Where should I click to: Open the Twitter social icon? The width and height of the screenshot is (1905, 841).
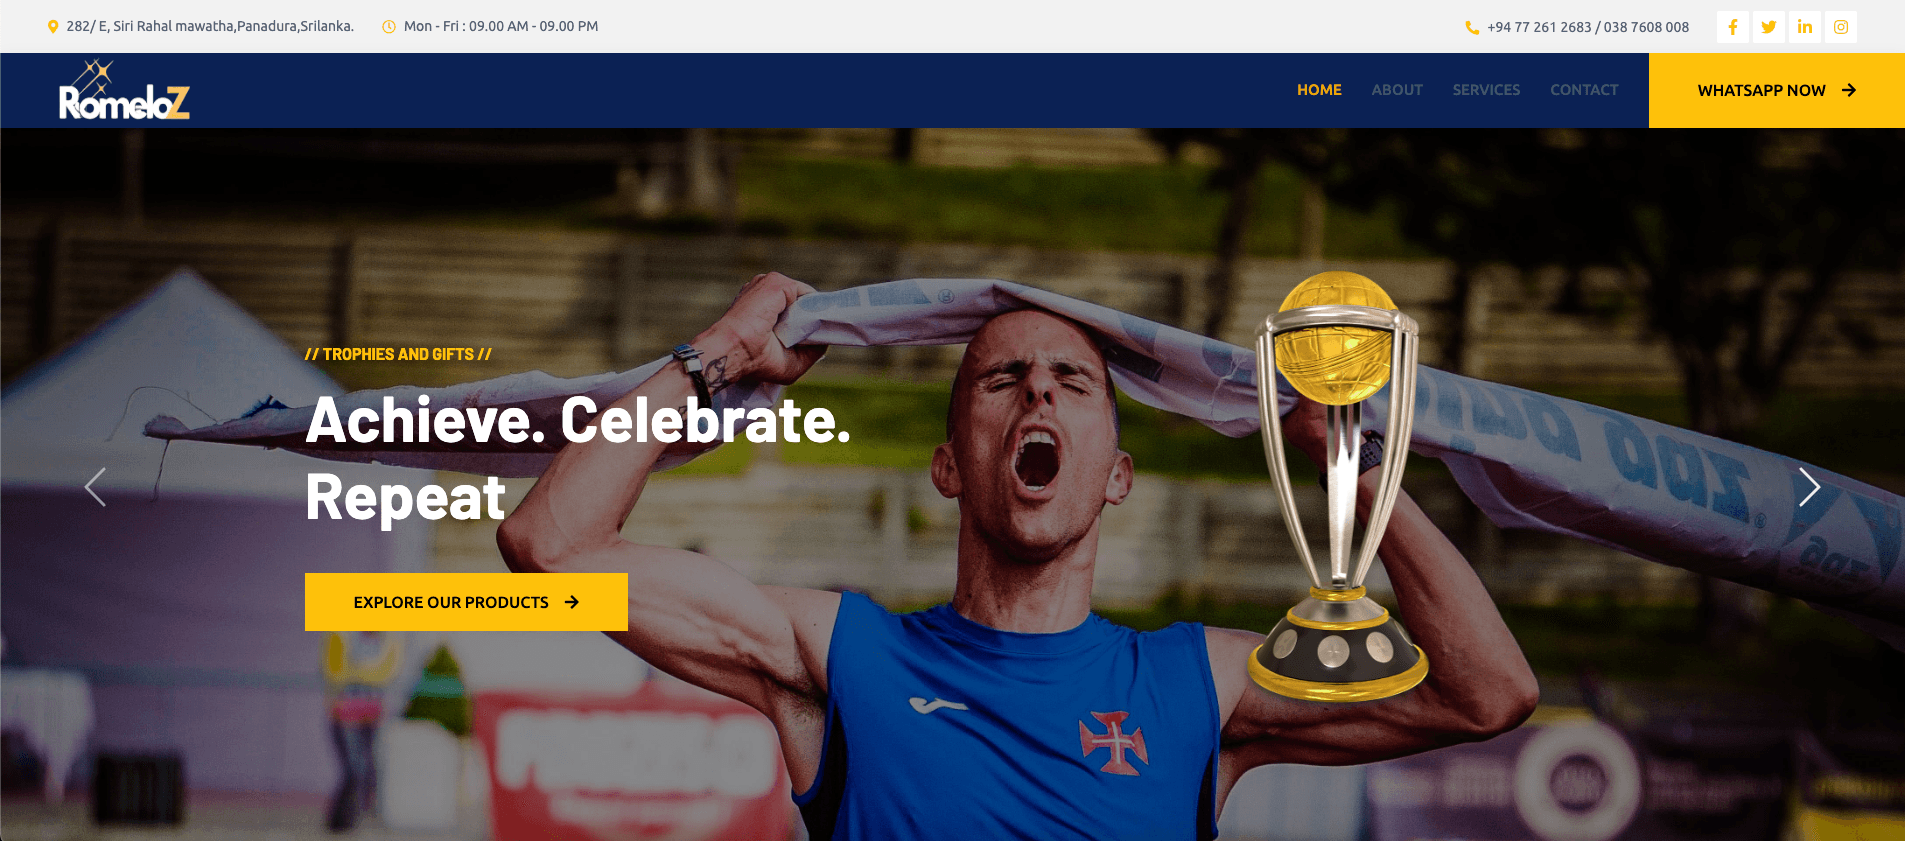(x=1769, y=27)
